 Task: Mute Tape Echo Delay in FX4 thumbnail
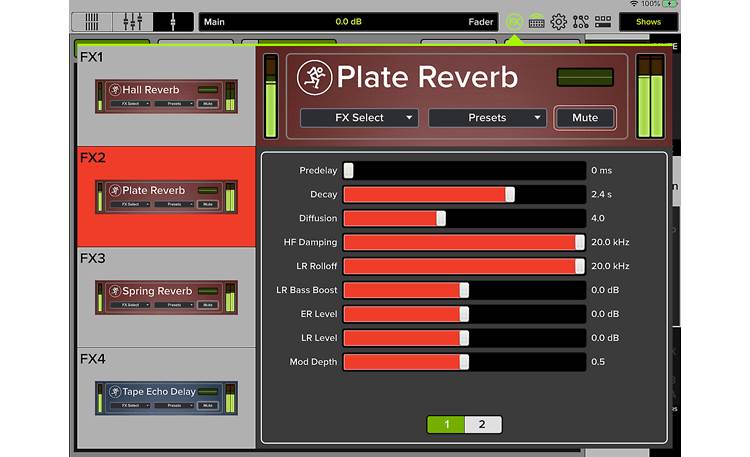(208, 405)
